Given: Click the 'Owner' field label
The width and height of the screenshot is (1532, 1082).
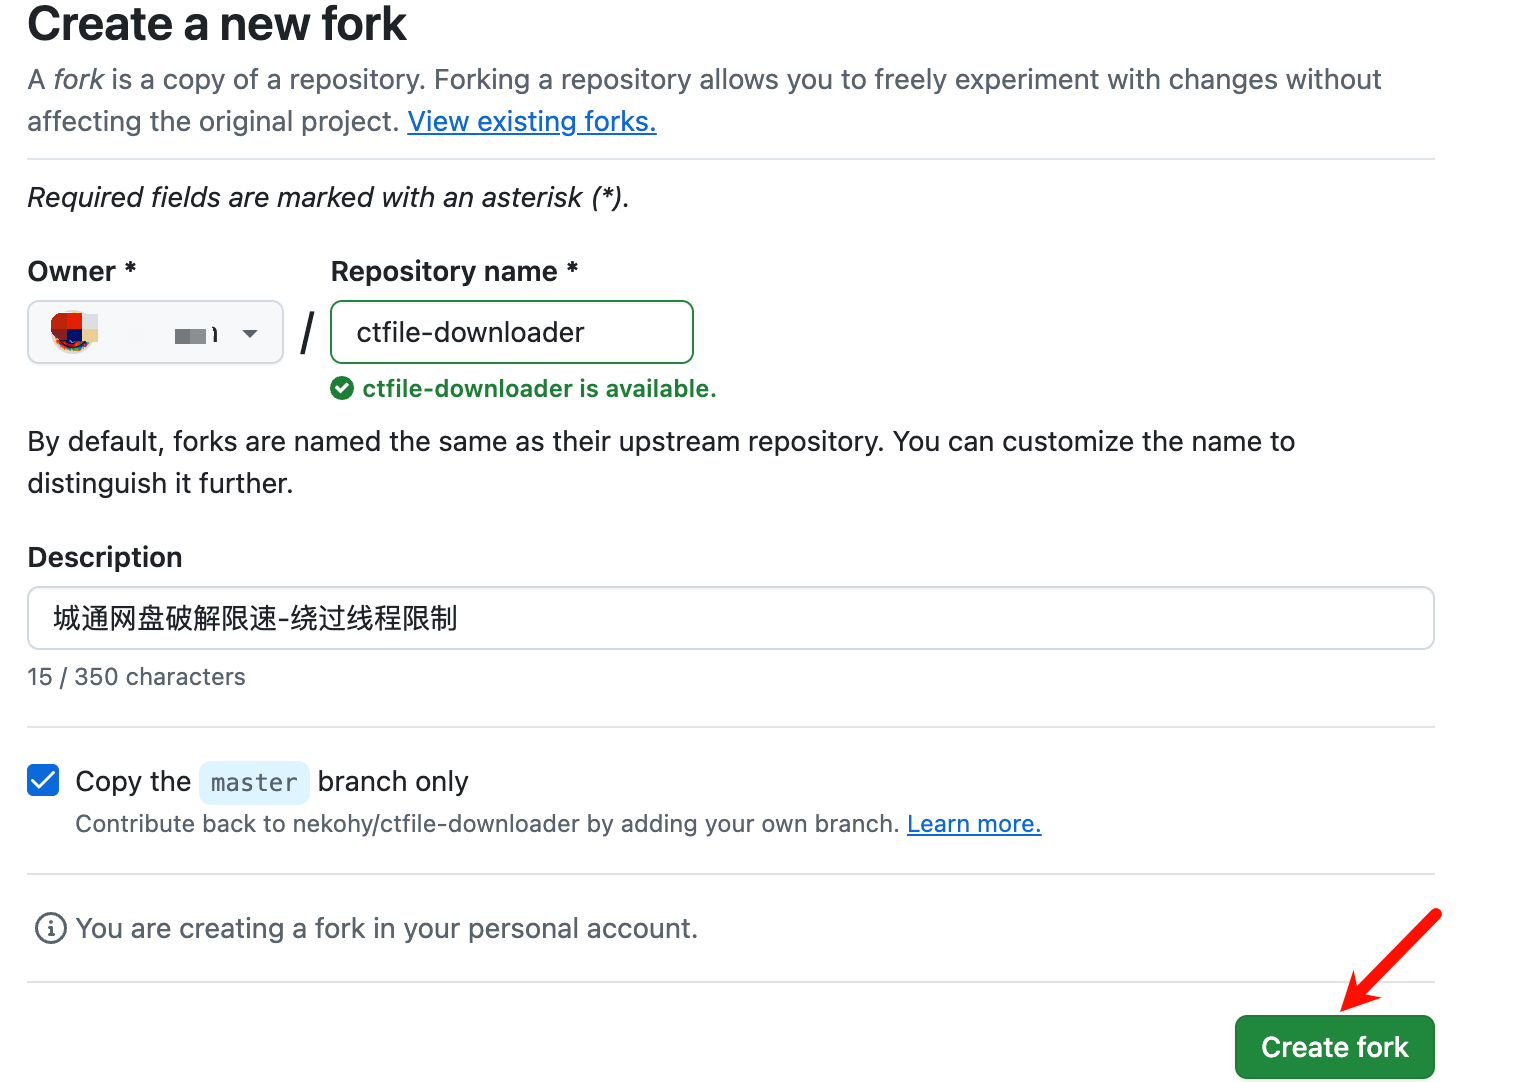Looking at the screenshot, I should coord(72,271).
